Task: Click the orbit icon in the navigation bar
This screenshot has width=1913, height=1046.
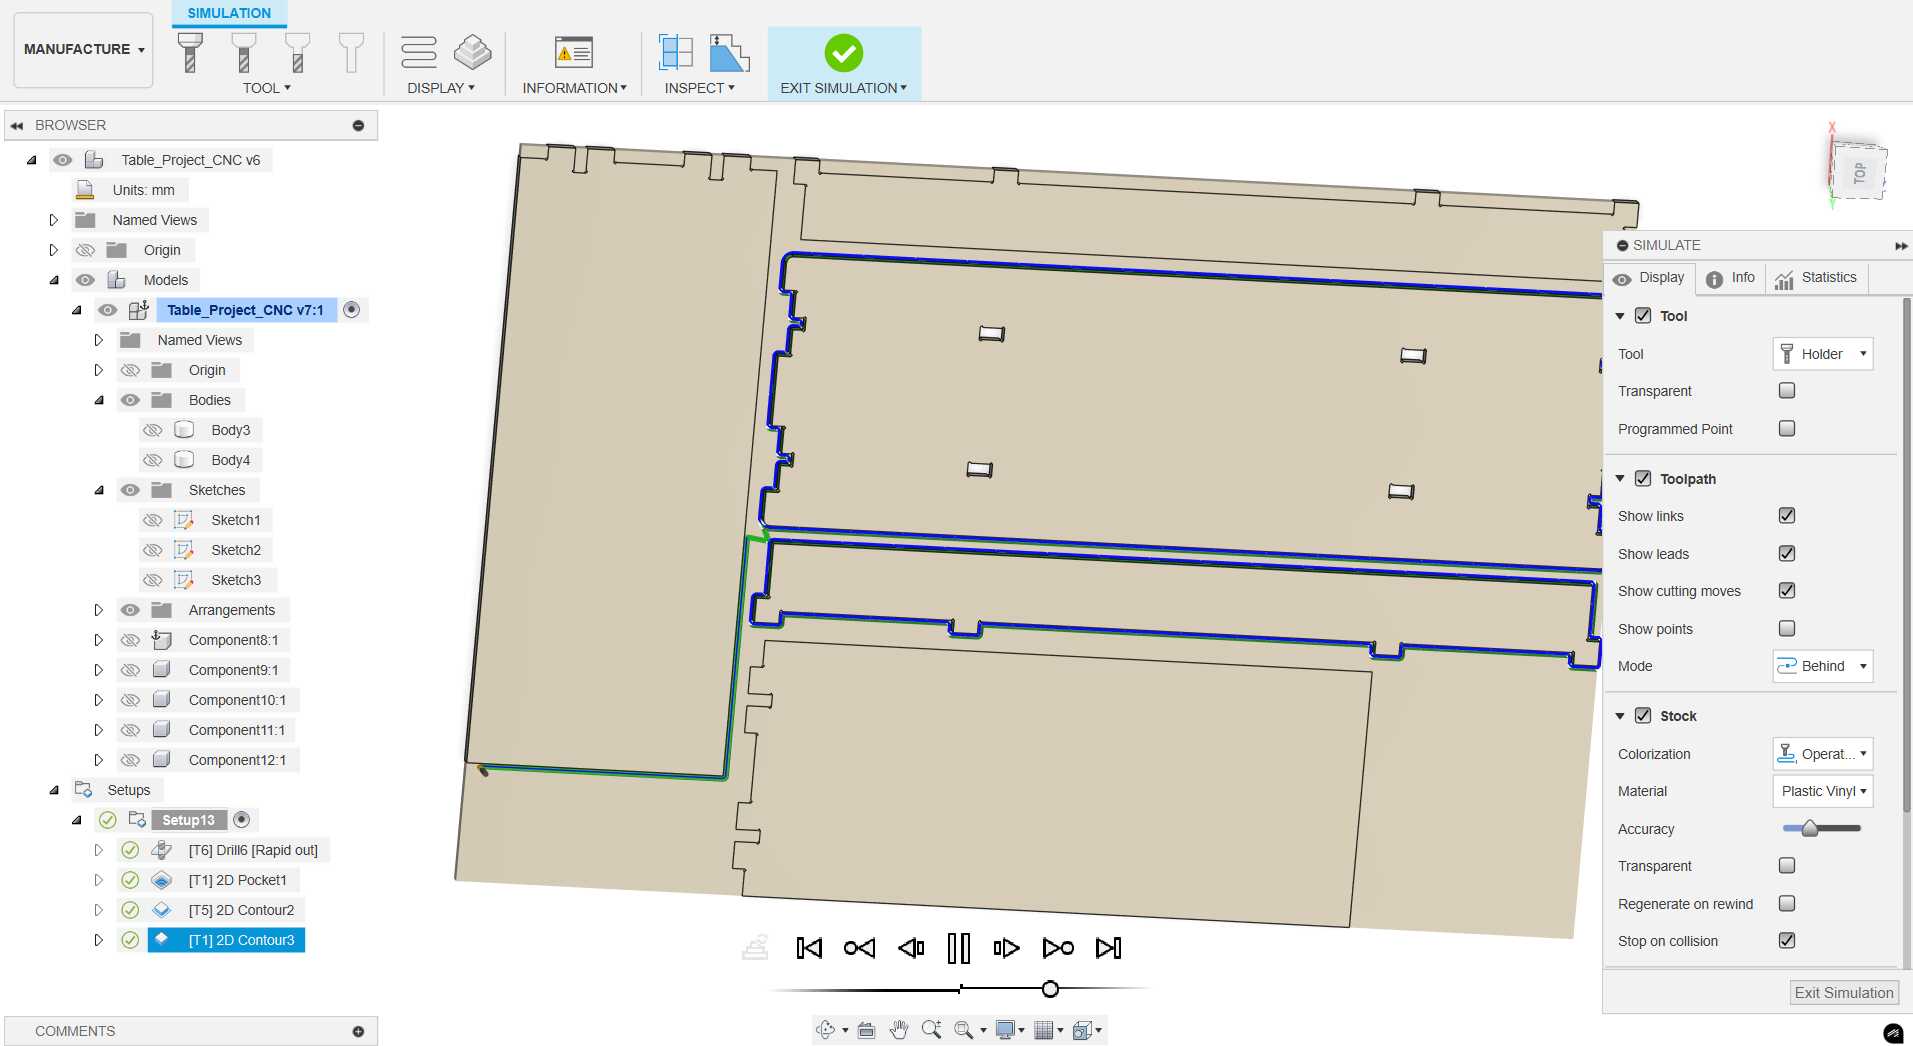Action: [x=825, y=1029]
